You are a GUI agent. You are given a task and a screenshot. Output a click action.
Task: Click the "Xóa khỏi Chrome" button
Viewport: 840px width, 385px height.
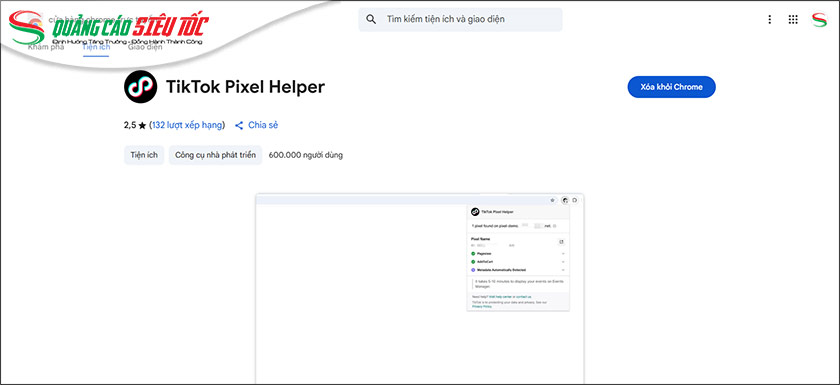pyautogui.click(x=671, y=87)
